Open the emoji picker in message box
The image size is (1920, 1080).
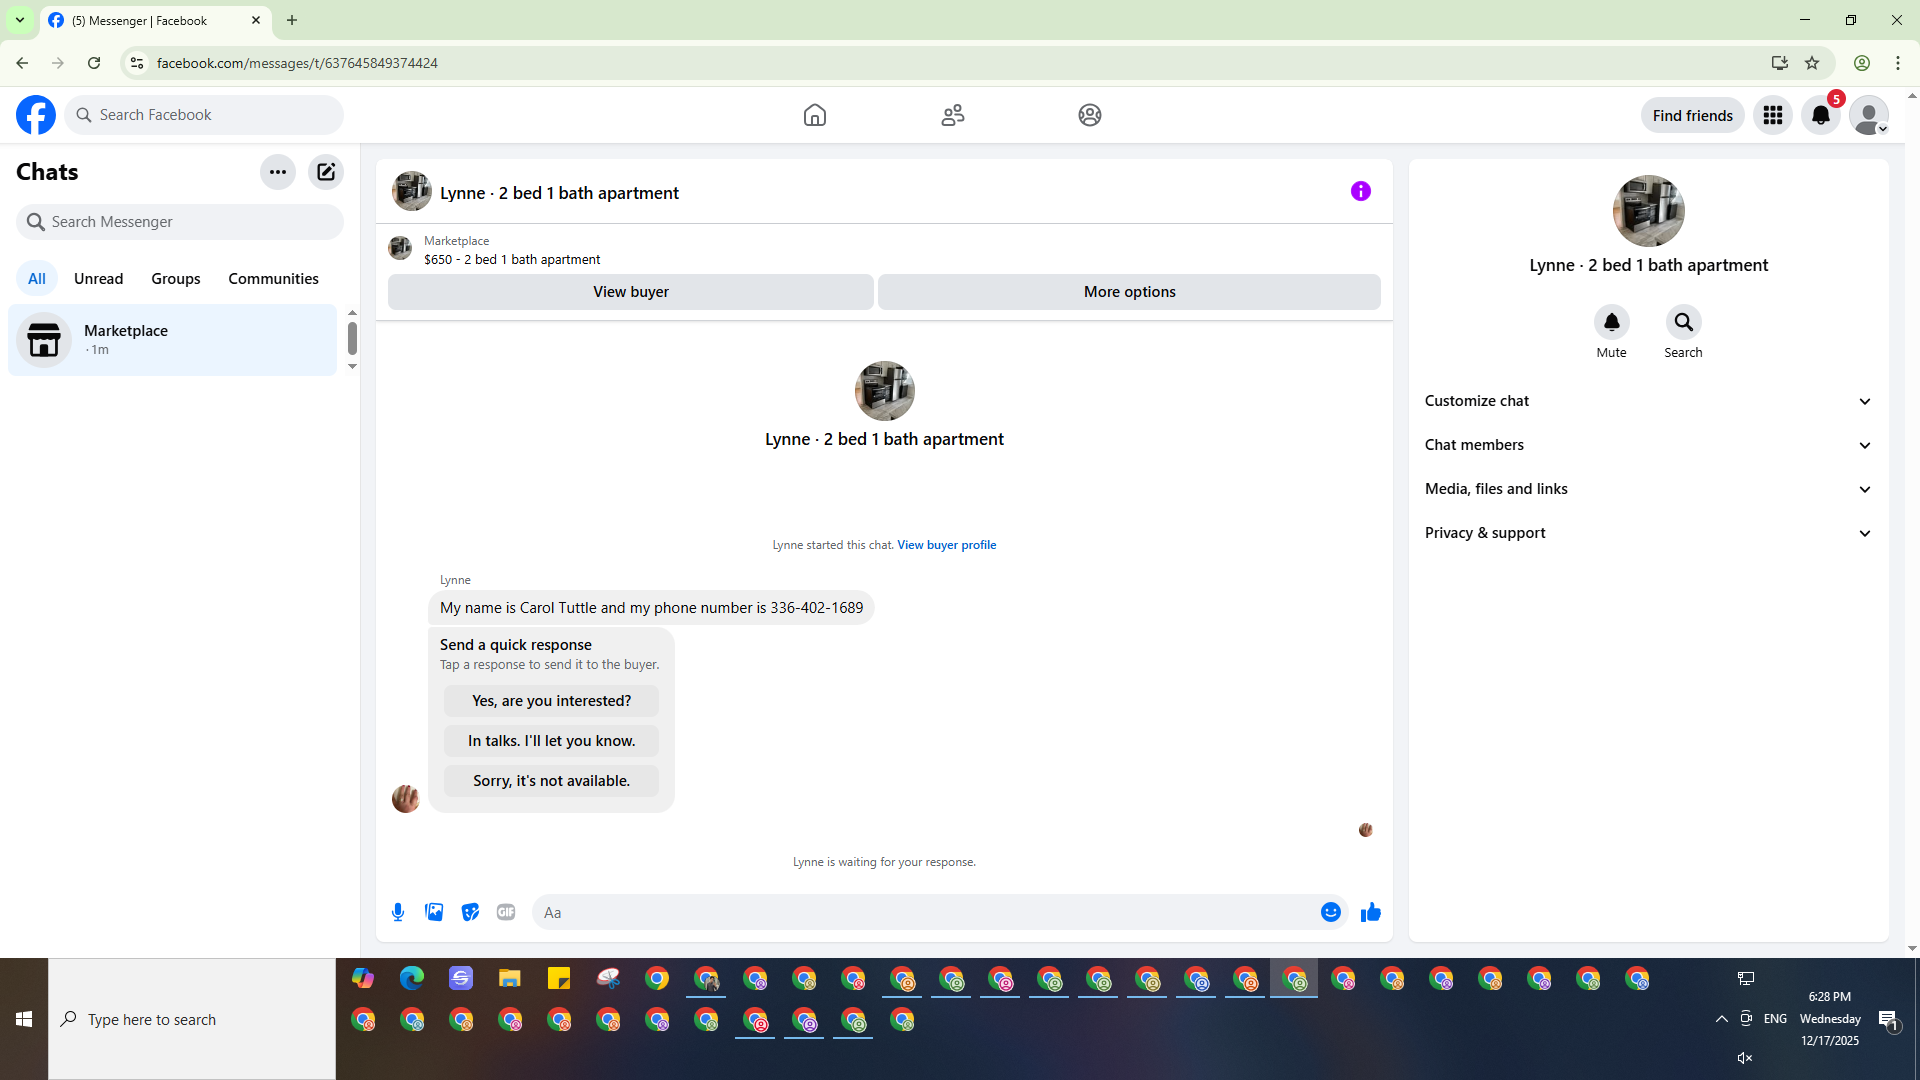point(1330,912)
